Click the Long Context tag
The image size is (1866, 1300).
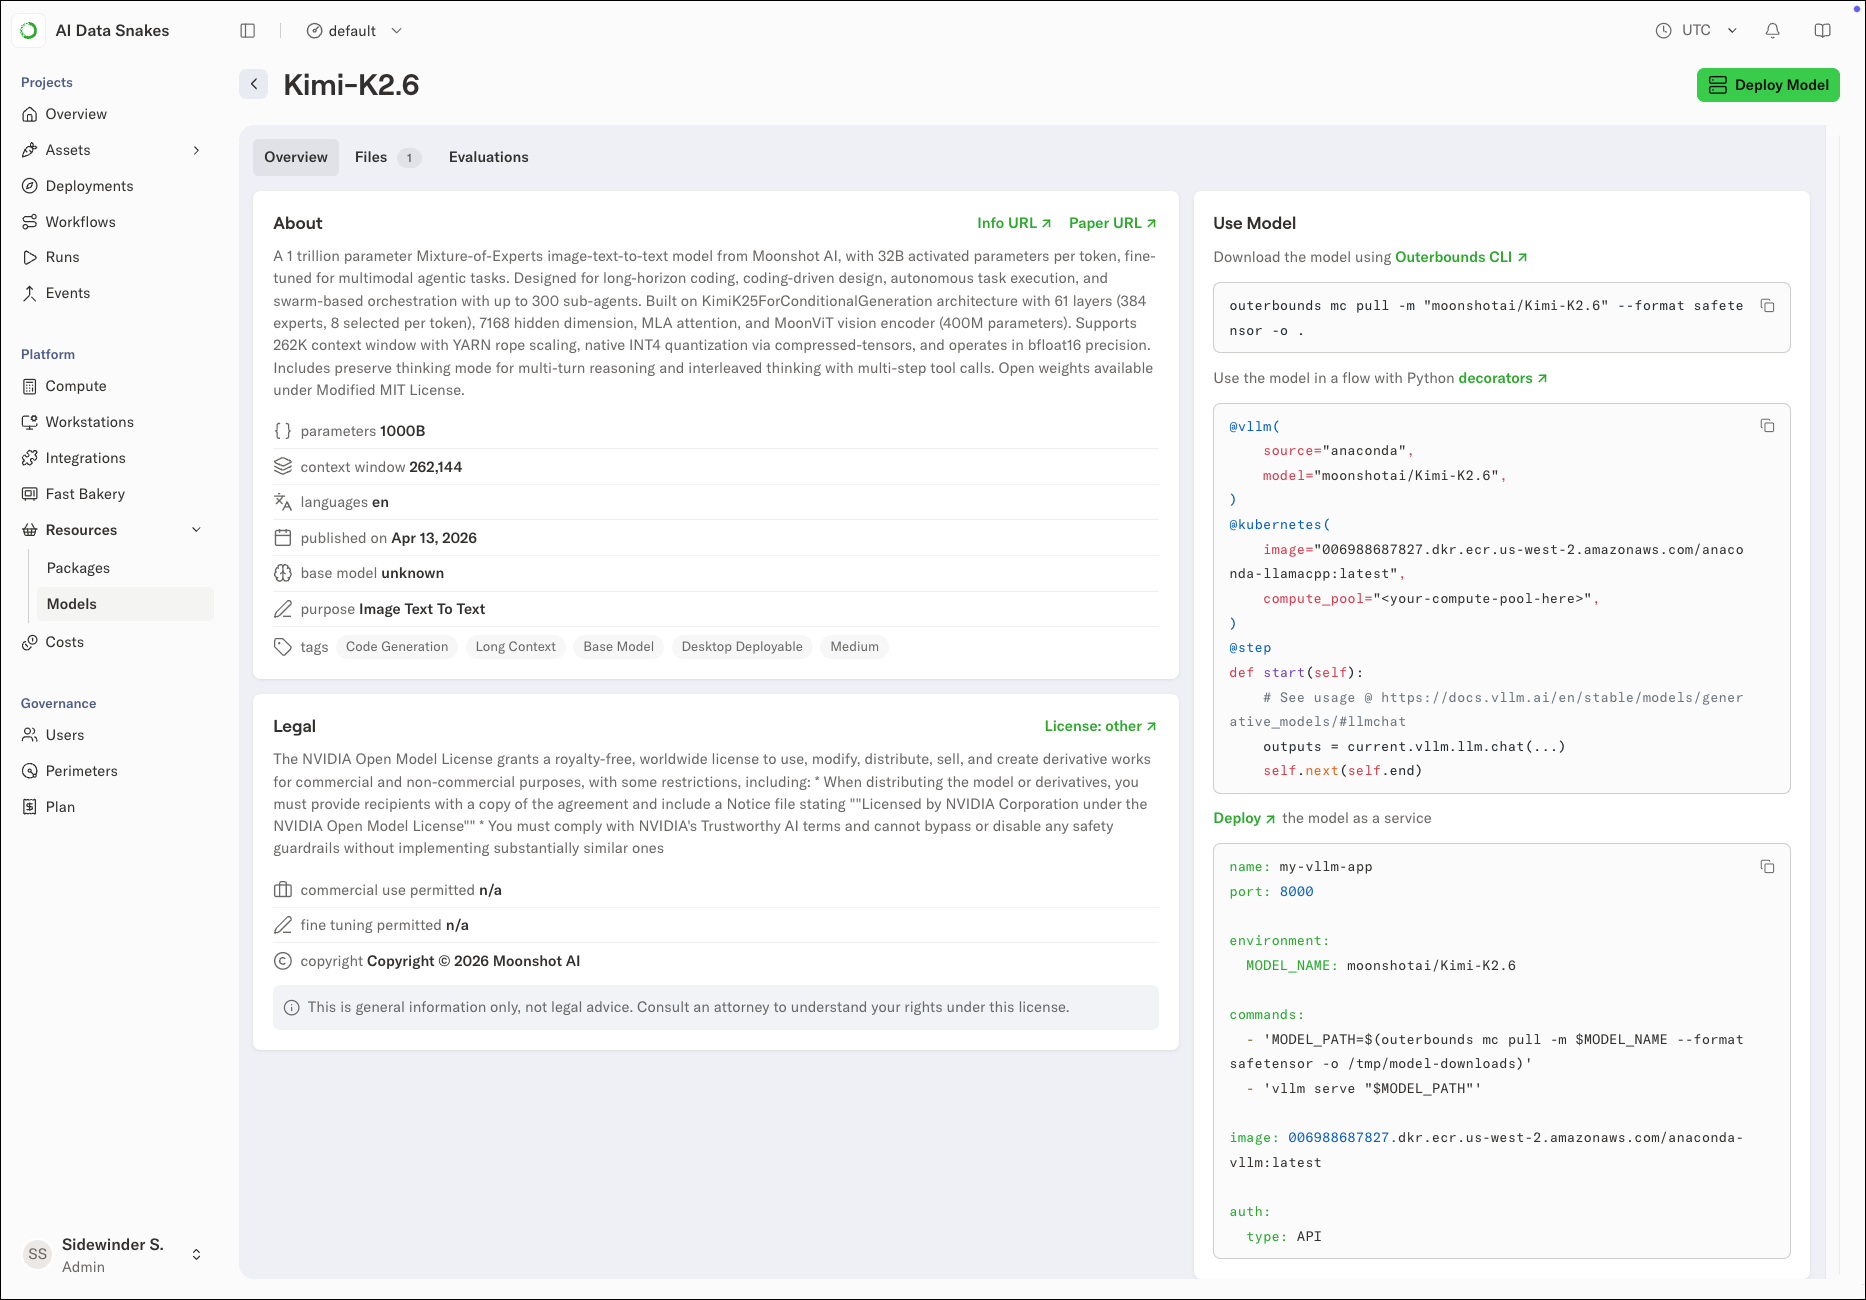[x=516, y=647]
